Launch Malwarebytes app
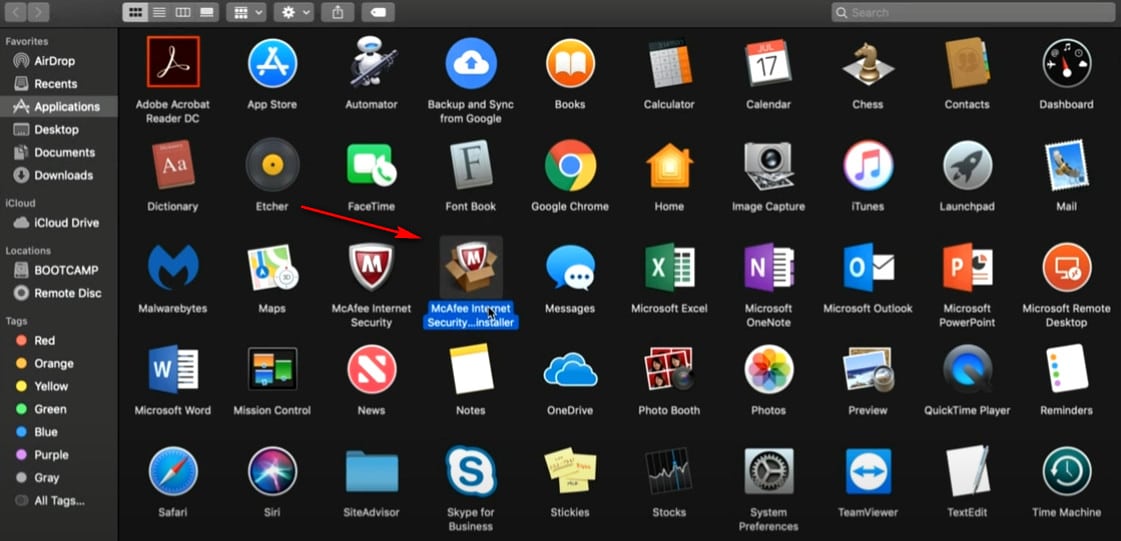1121x541 pixels. pos(173,268)
